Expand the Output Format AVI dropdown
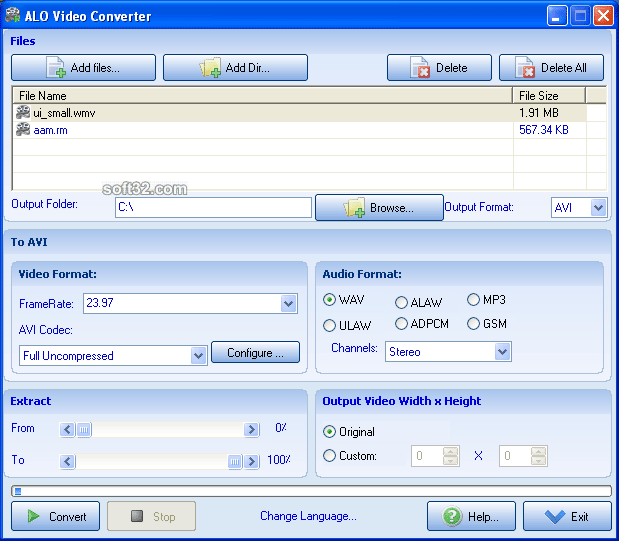The width and height of the screenshot is (619, 541). (598, 207)
